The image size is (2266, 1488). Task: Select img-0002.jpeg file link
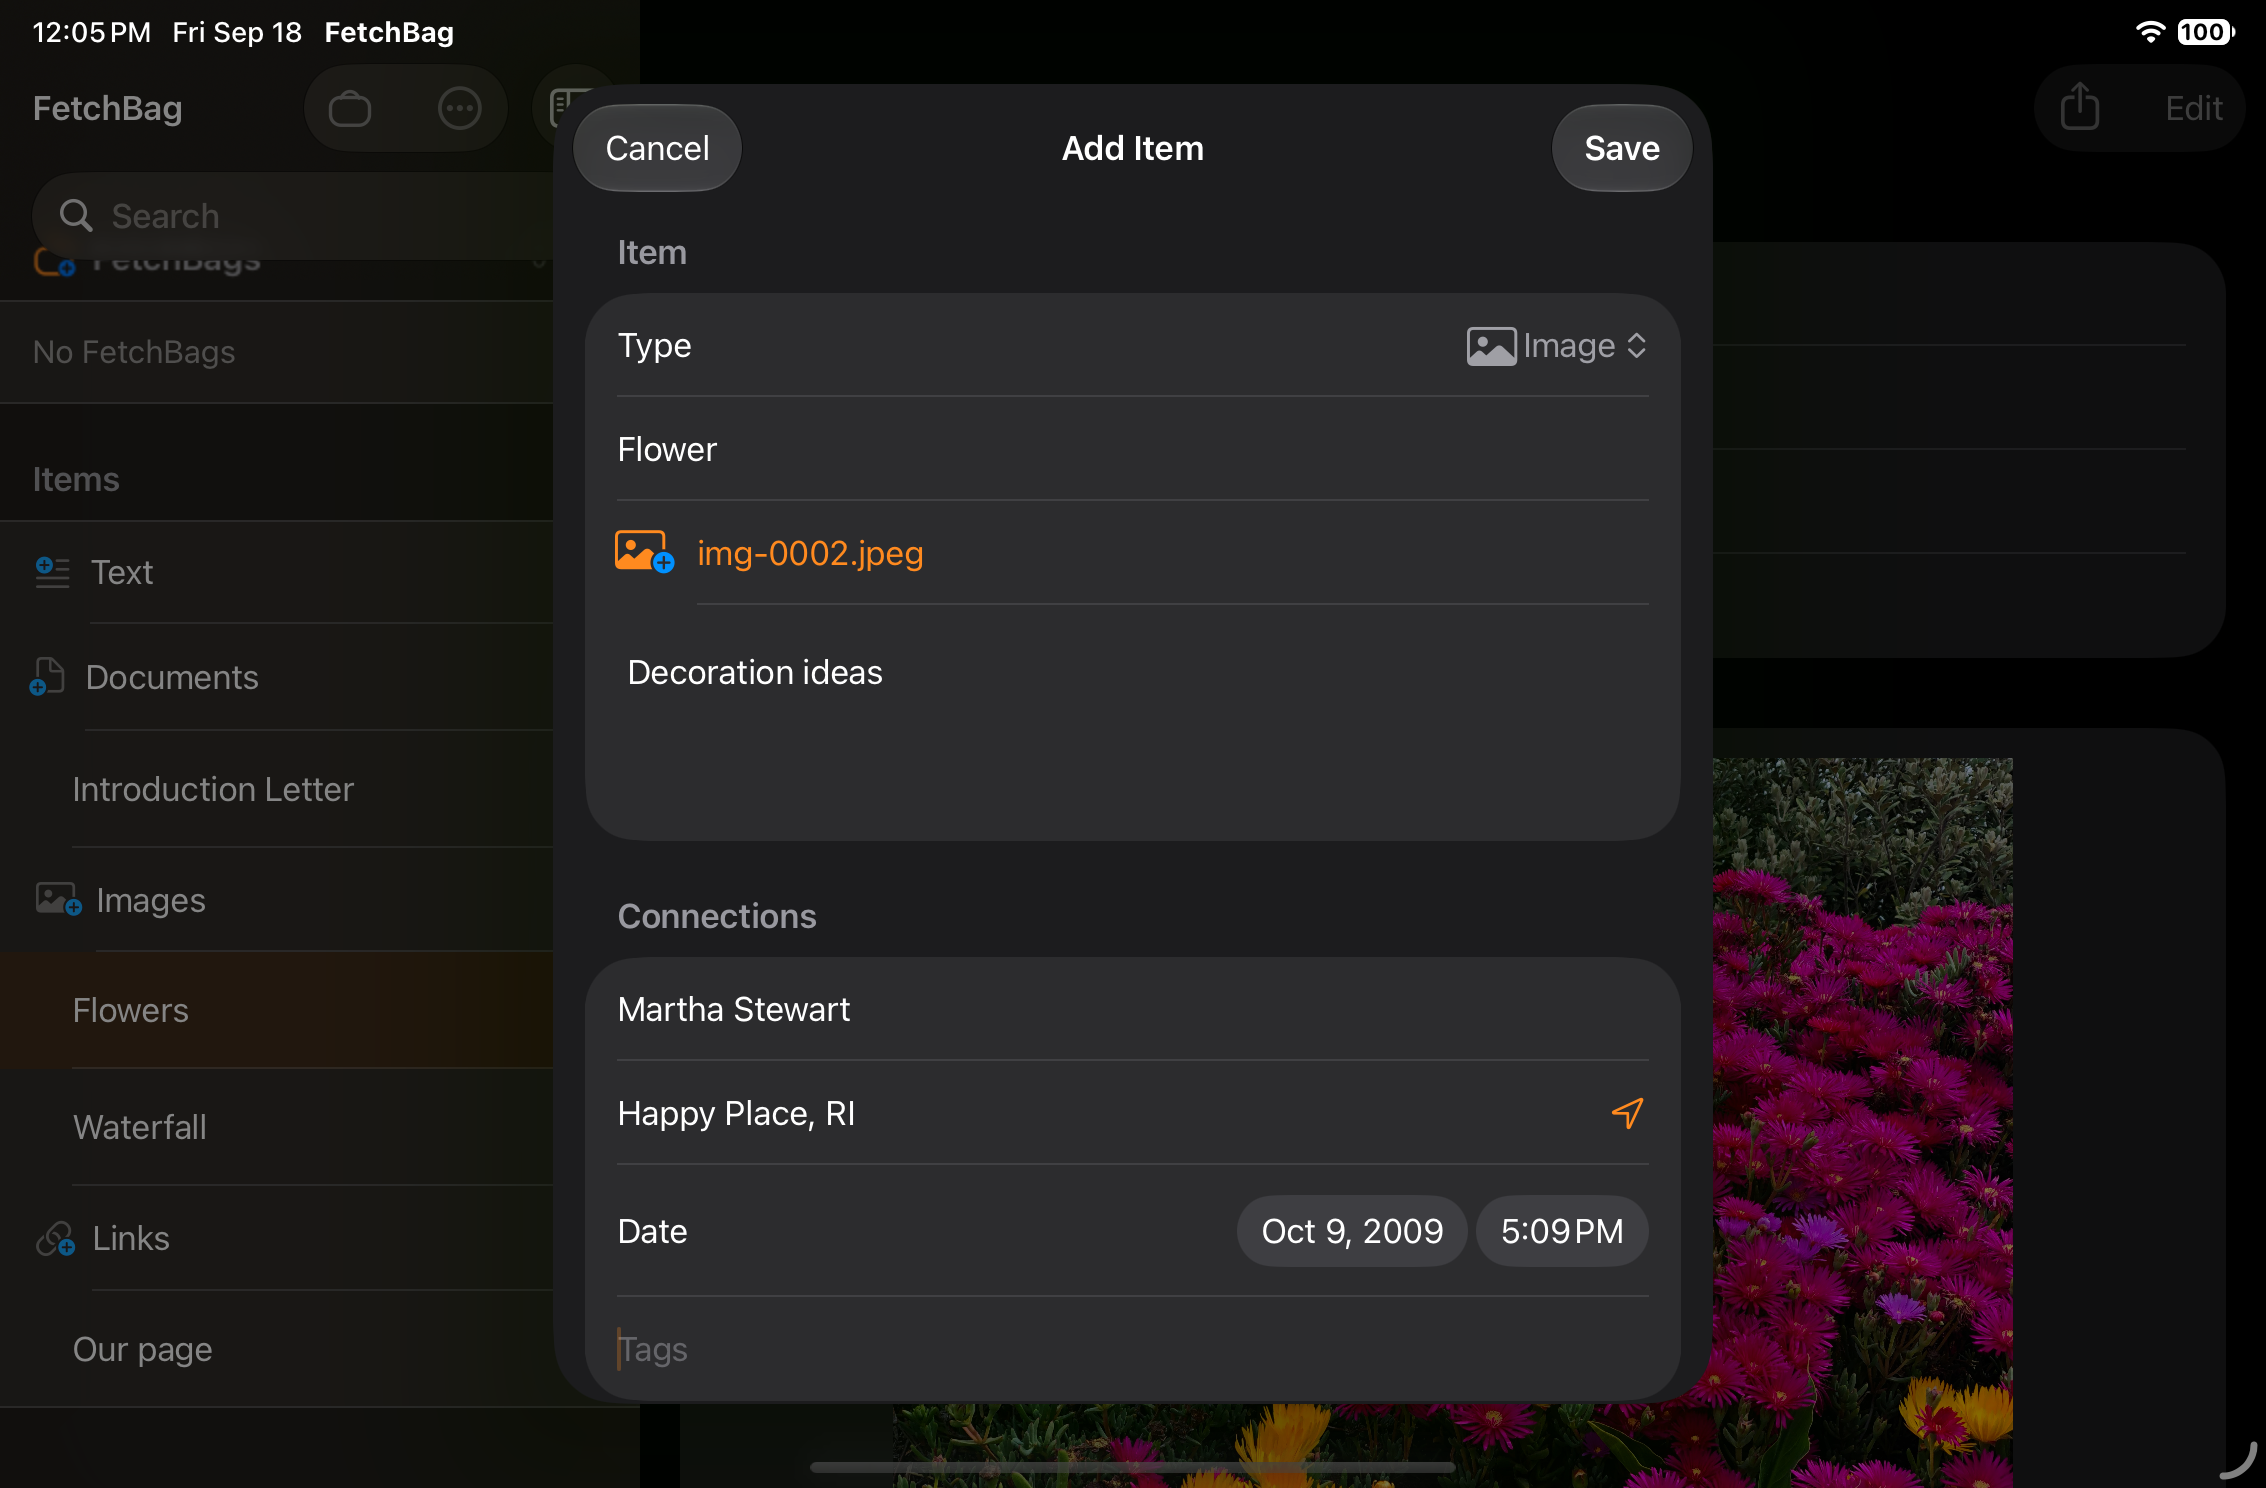810,553
